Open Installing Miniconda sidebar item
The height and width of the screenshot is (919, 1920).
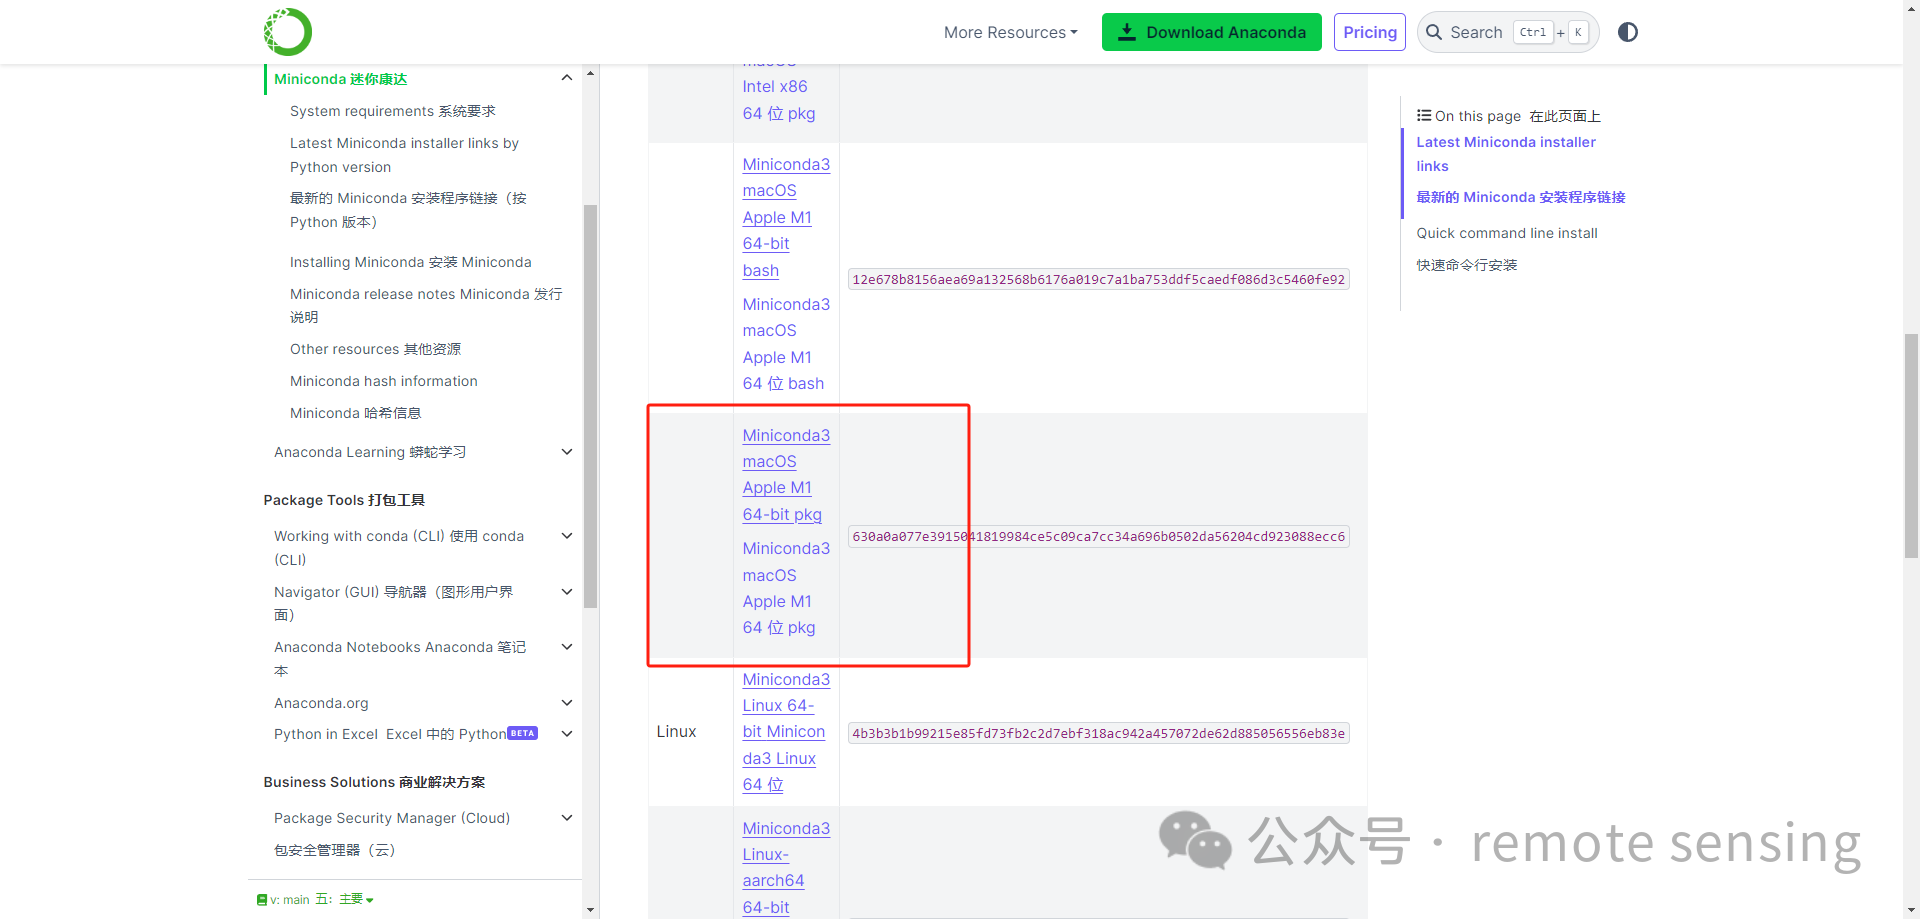(410, 262)
